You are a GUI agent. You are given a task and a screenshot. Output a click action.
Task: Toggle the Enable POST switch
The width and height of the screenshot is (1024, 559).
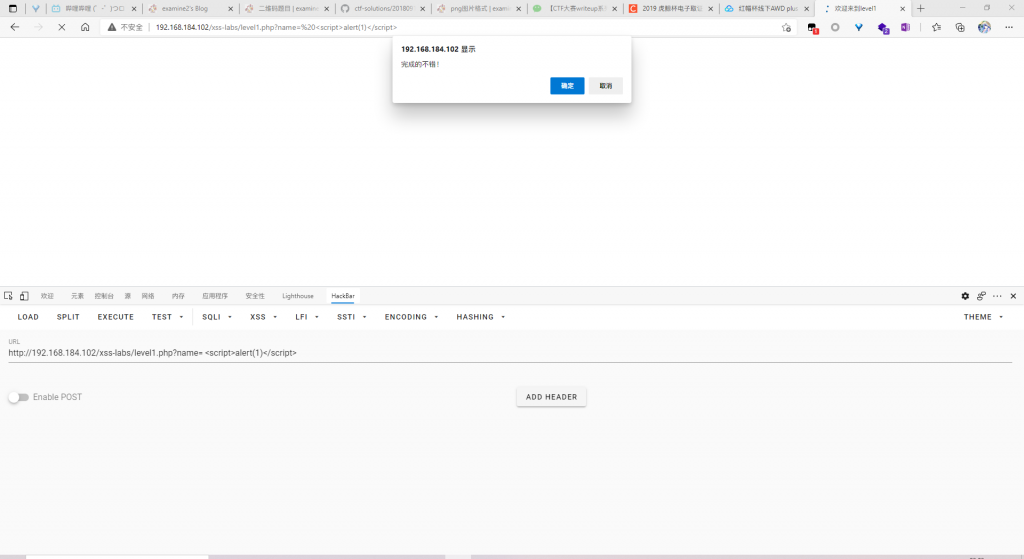pos(18,397)
